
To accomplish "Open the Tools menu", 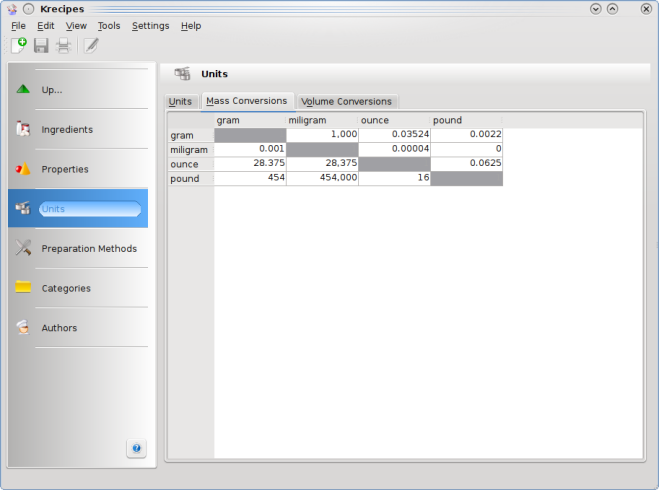I will coord(109,26).
